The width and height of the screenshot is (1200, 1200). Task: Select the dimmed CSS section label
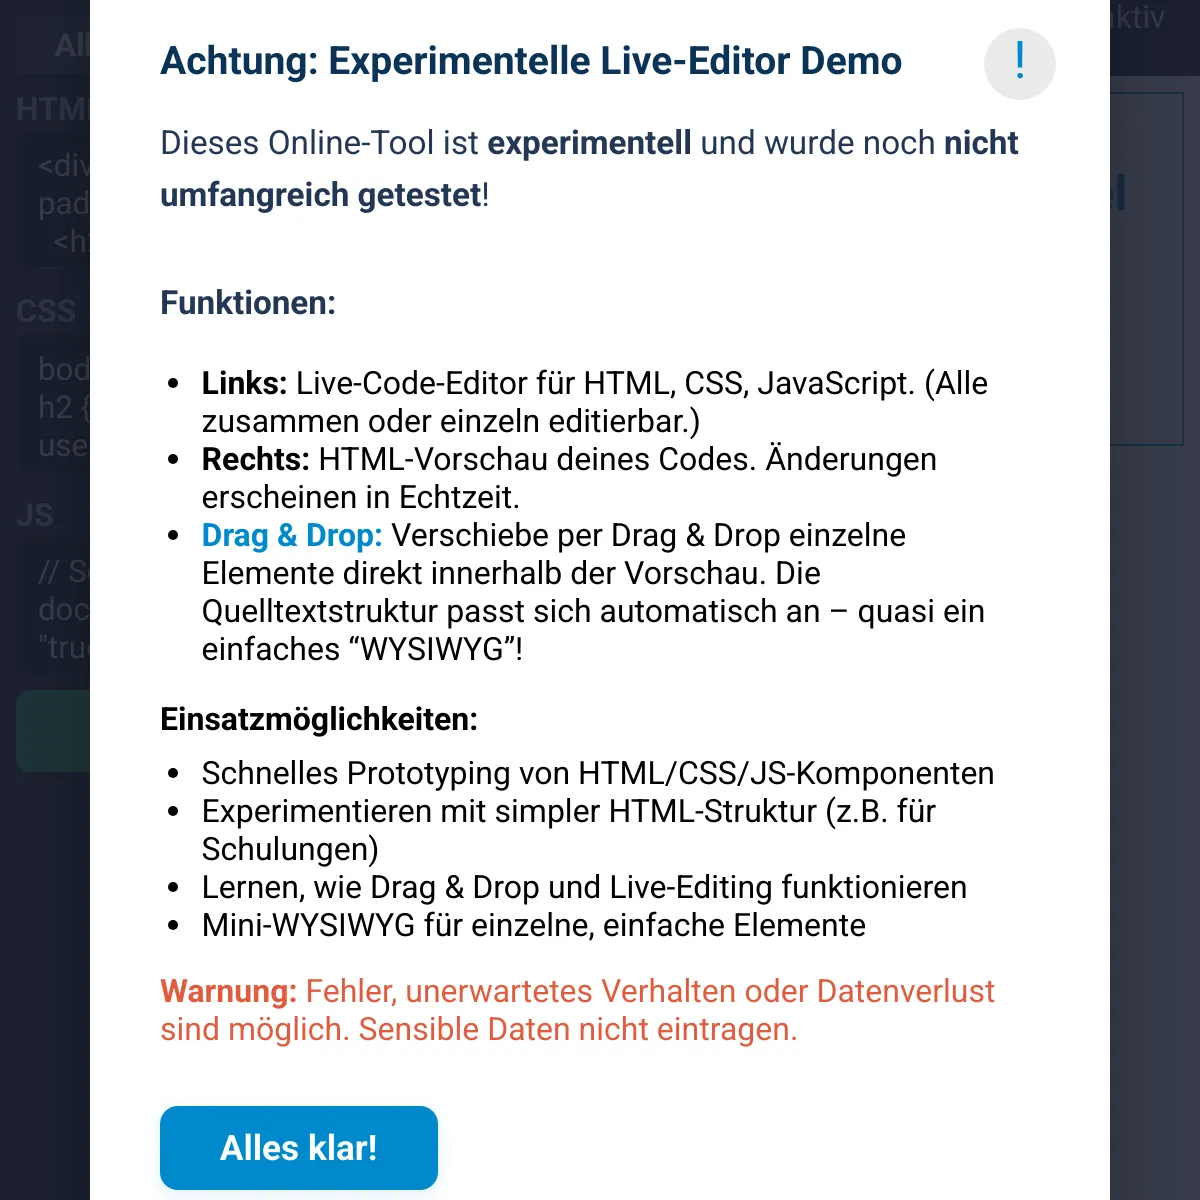[x=47, y=311]
